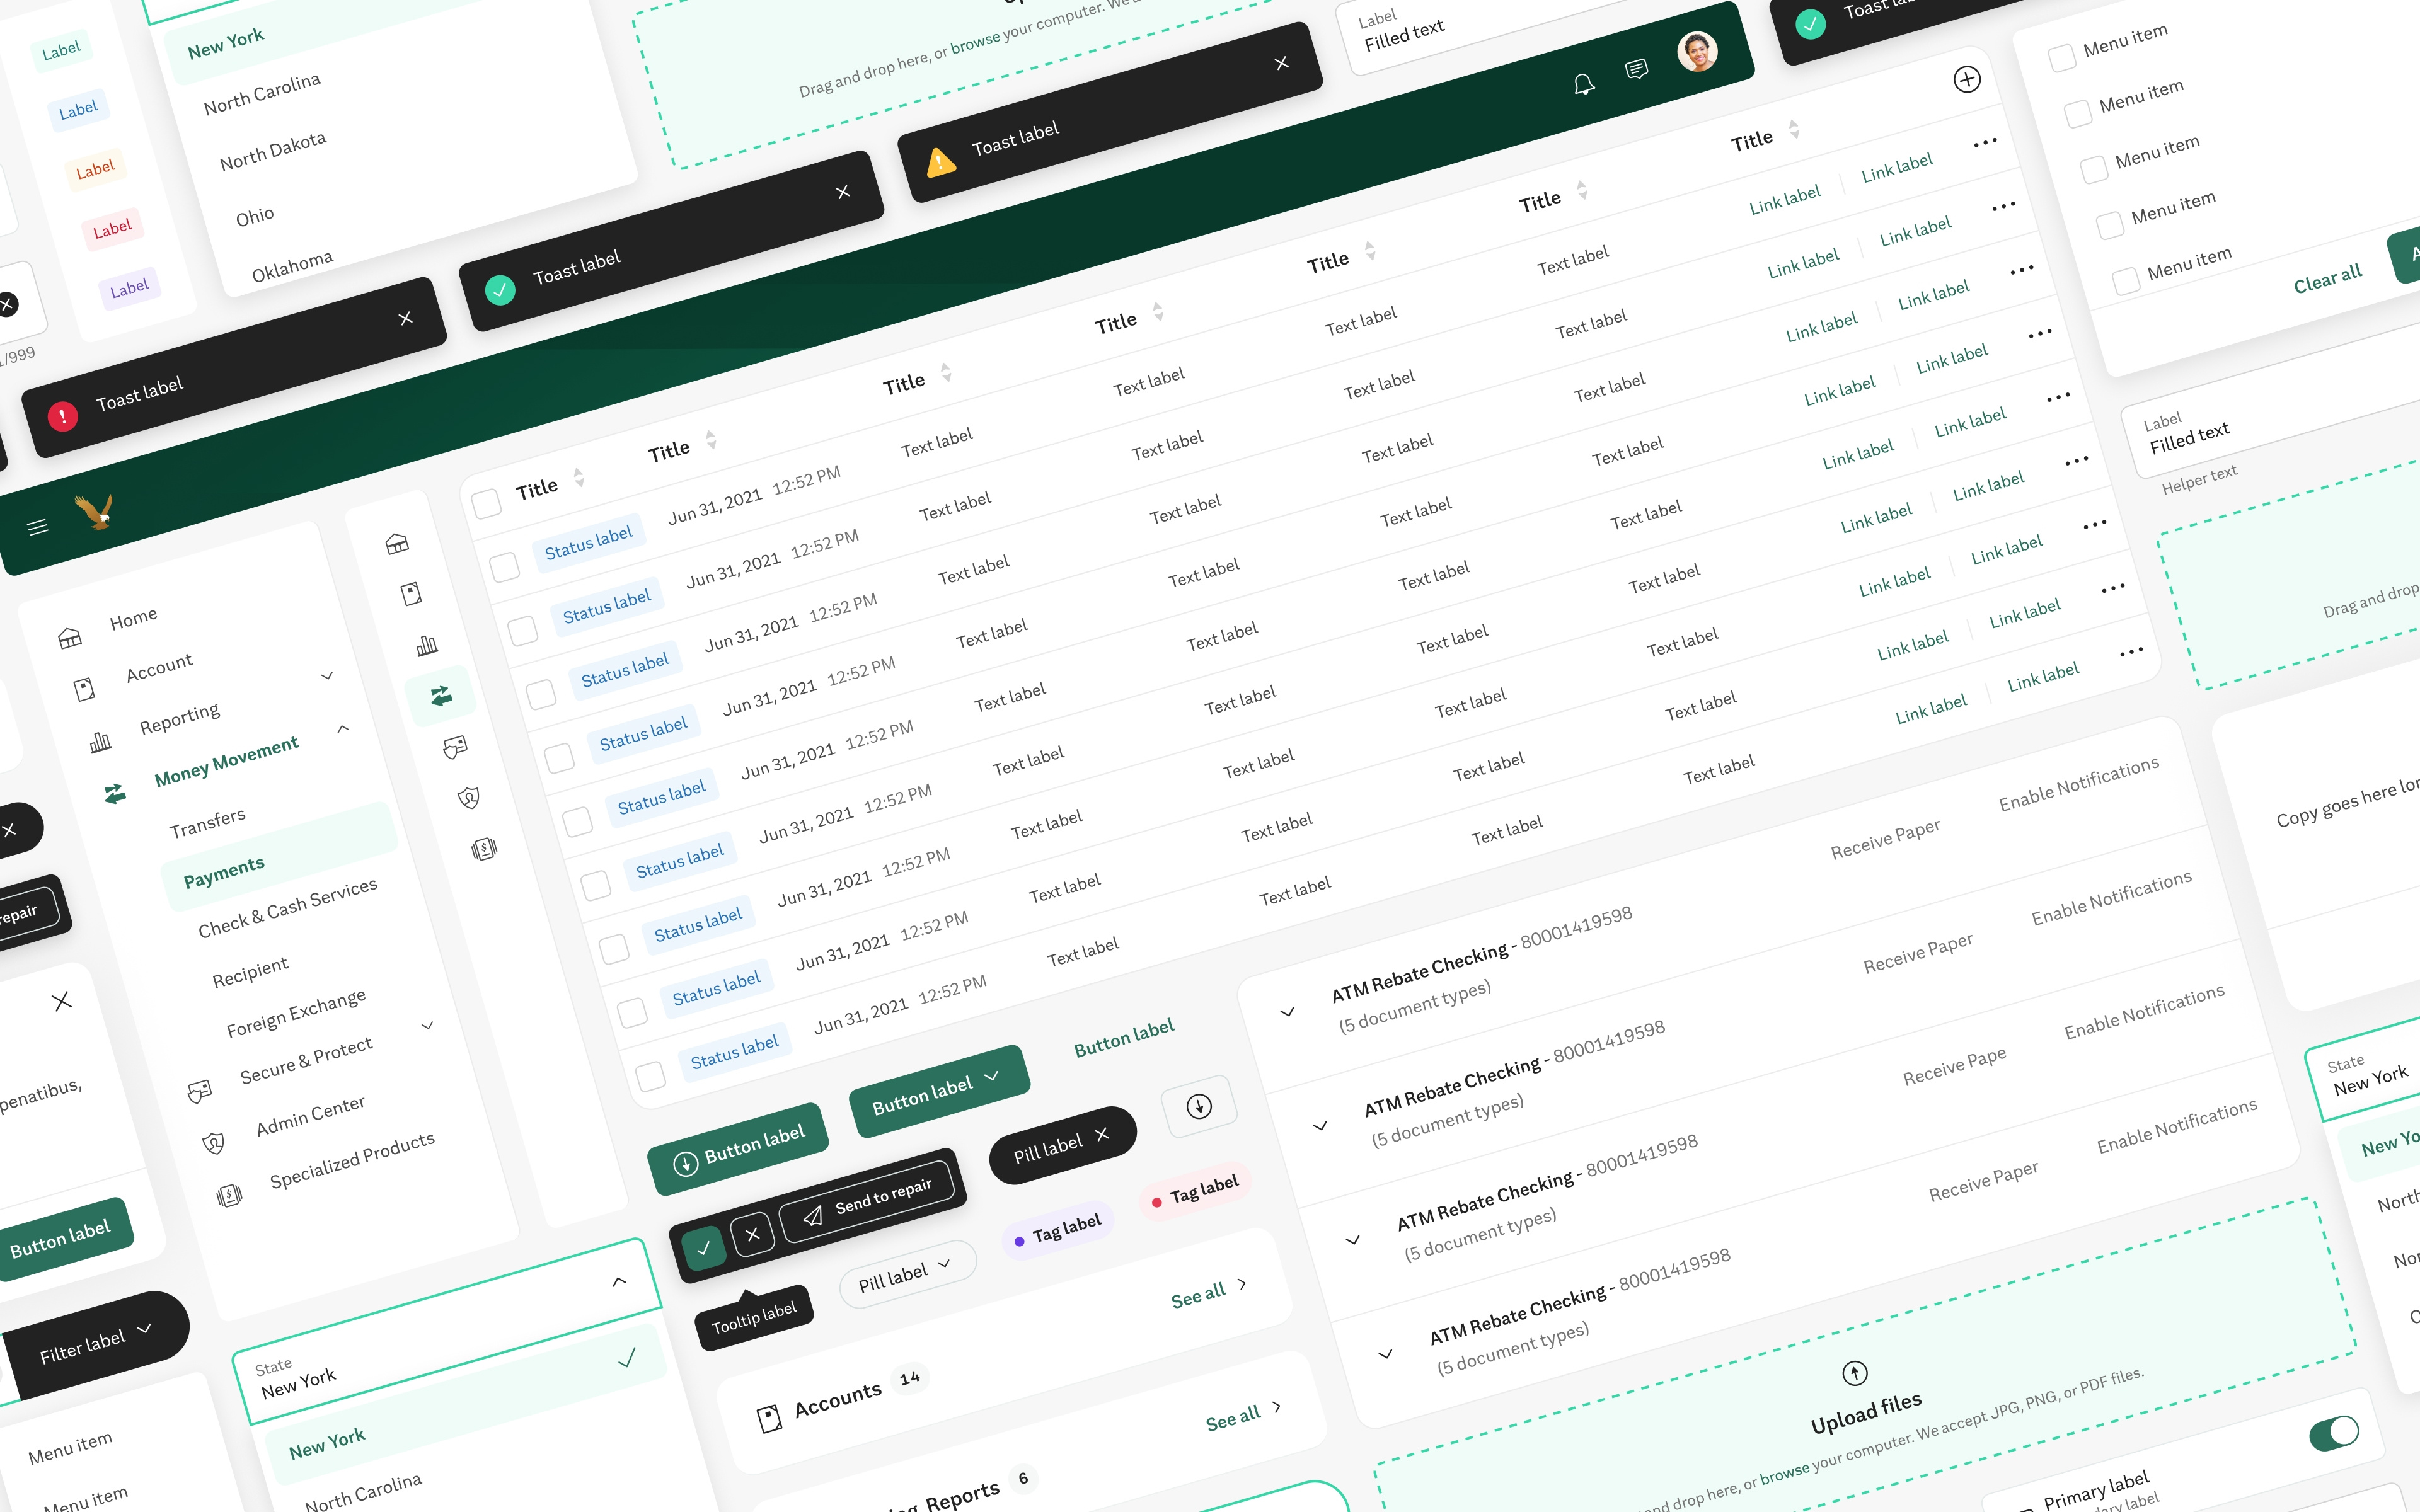2420x1512 pixels.
Task: Click the more options dots in top table row
Action: (x=1985, y=143)
